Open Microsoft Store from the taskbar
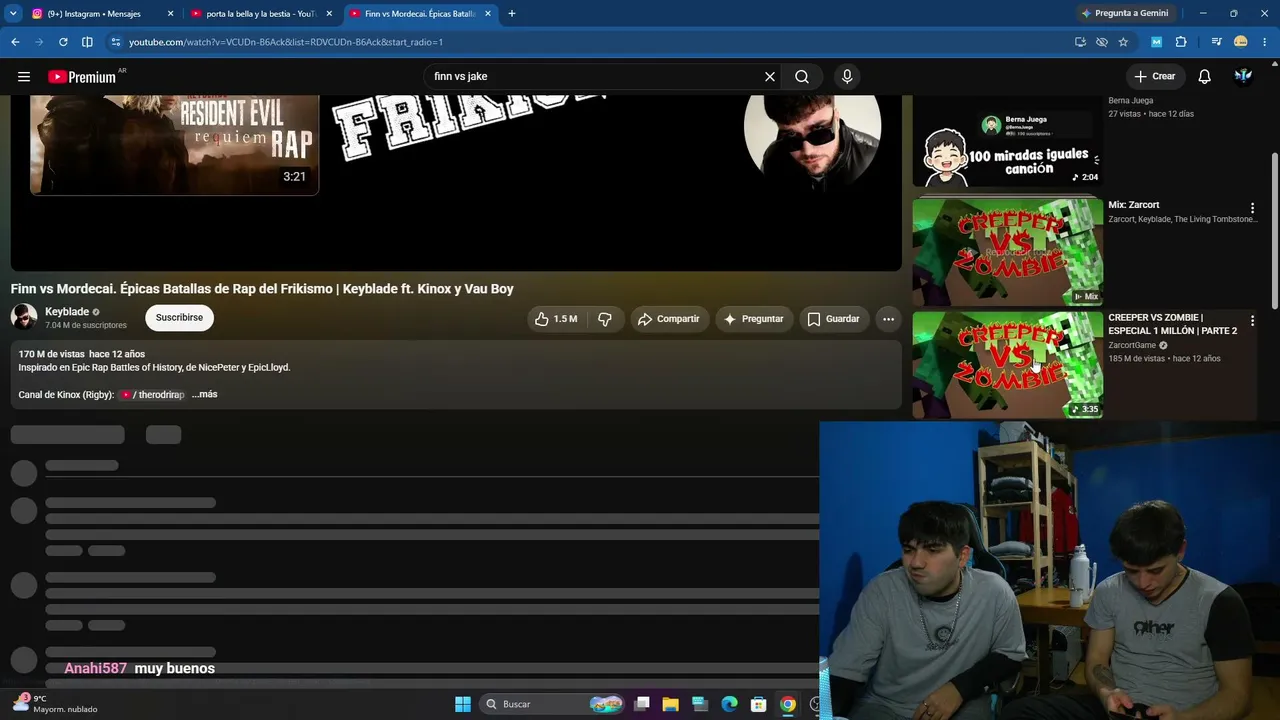This screenshot has width=1280, height=720. click(758, 704)
